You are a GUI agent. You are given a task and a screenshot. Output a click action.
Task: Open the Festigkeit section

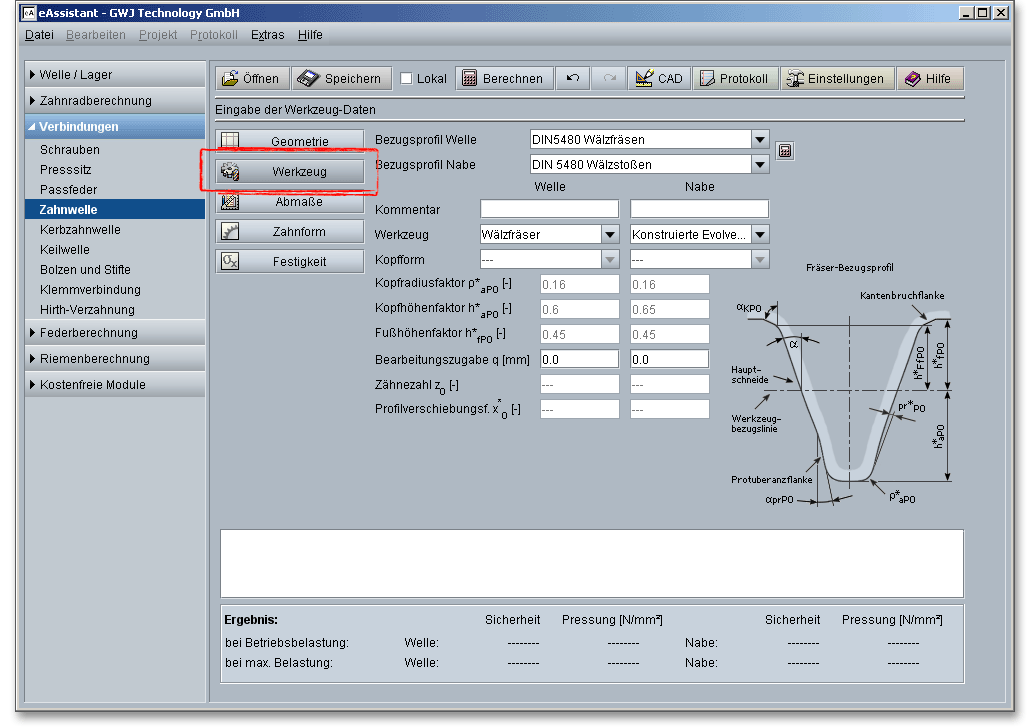tap(287, 262)
